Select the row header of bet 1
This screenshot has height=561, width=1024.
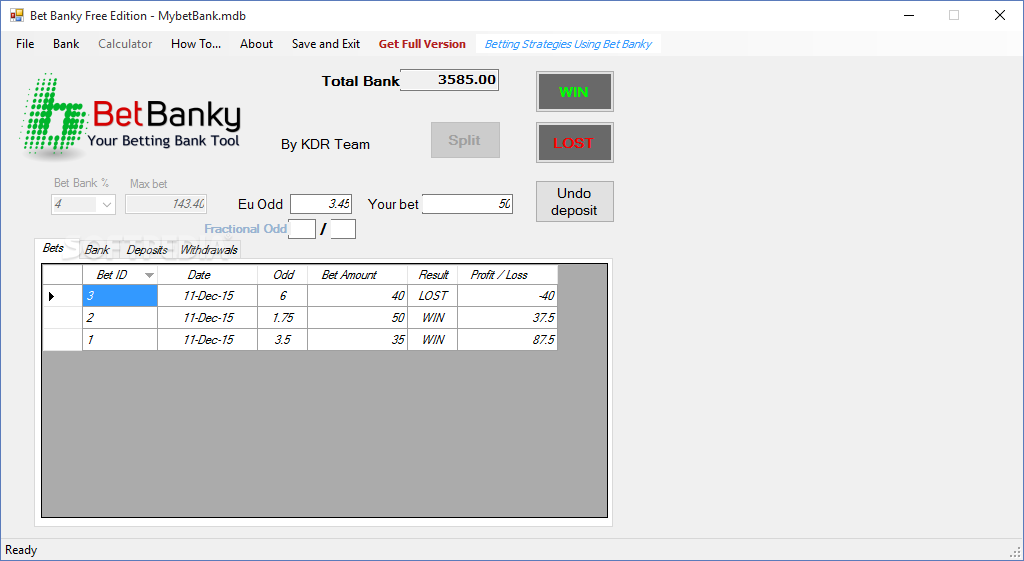coord(63,340)
